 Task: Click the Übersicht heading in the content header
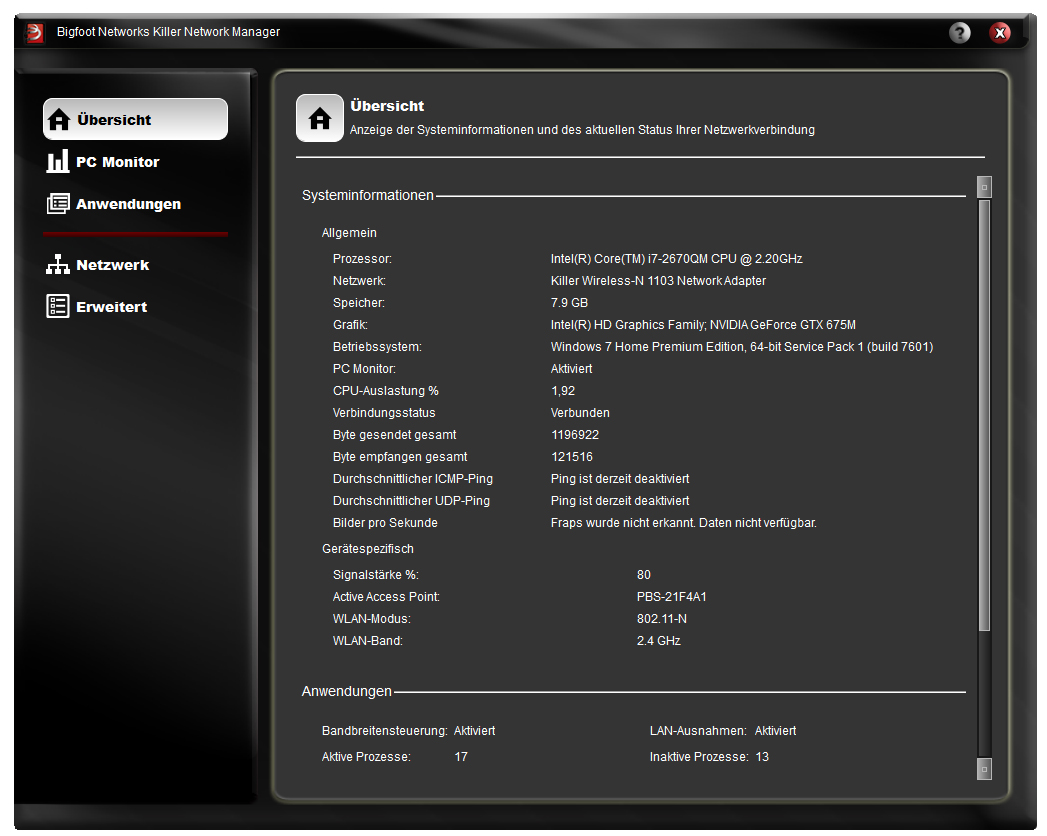pyautogui.click(x=387, y=106)
